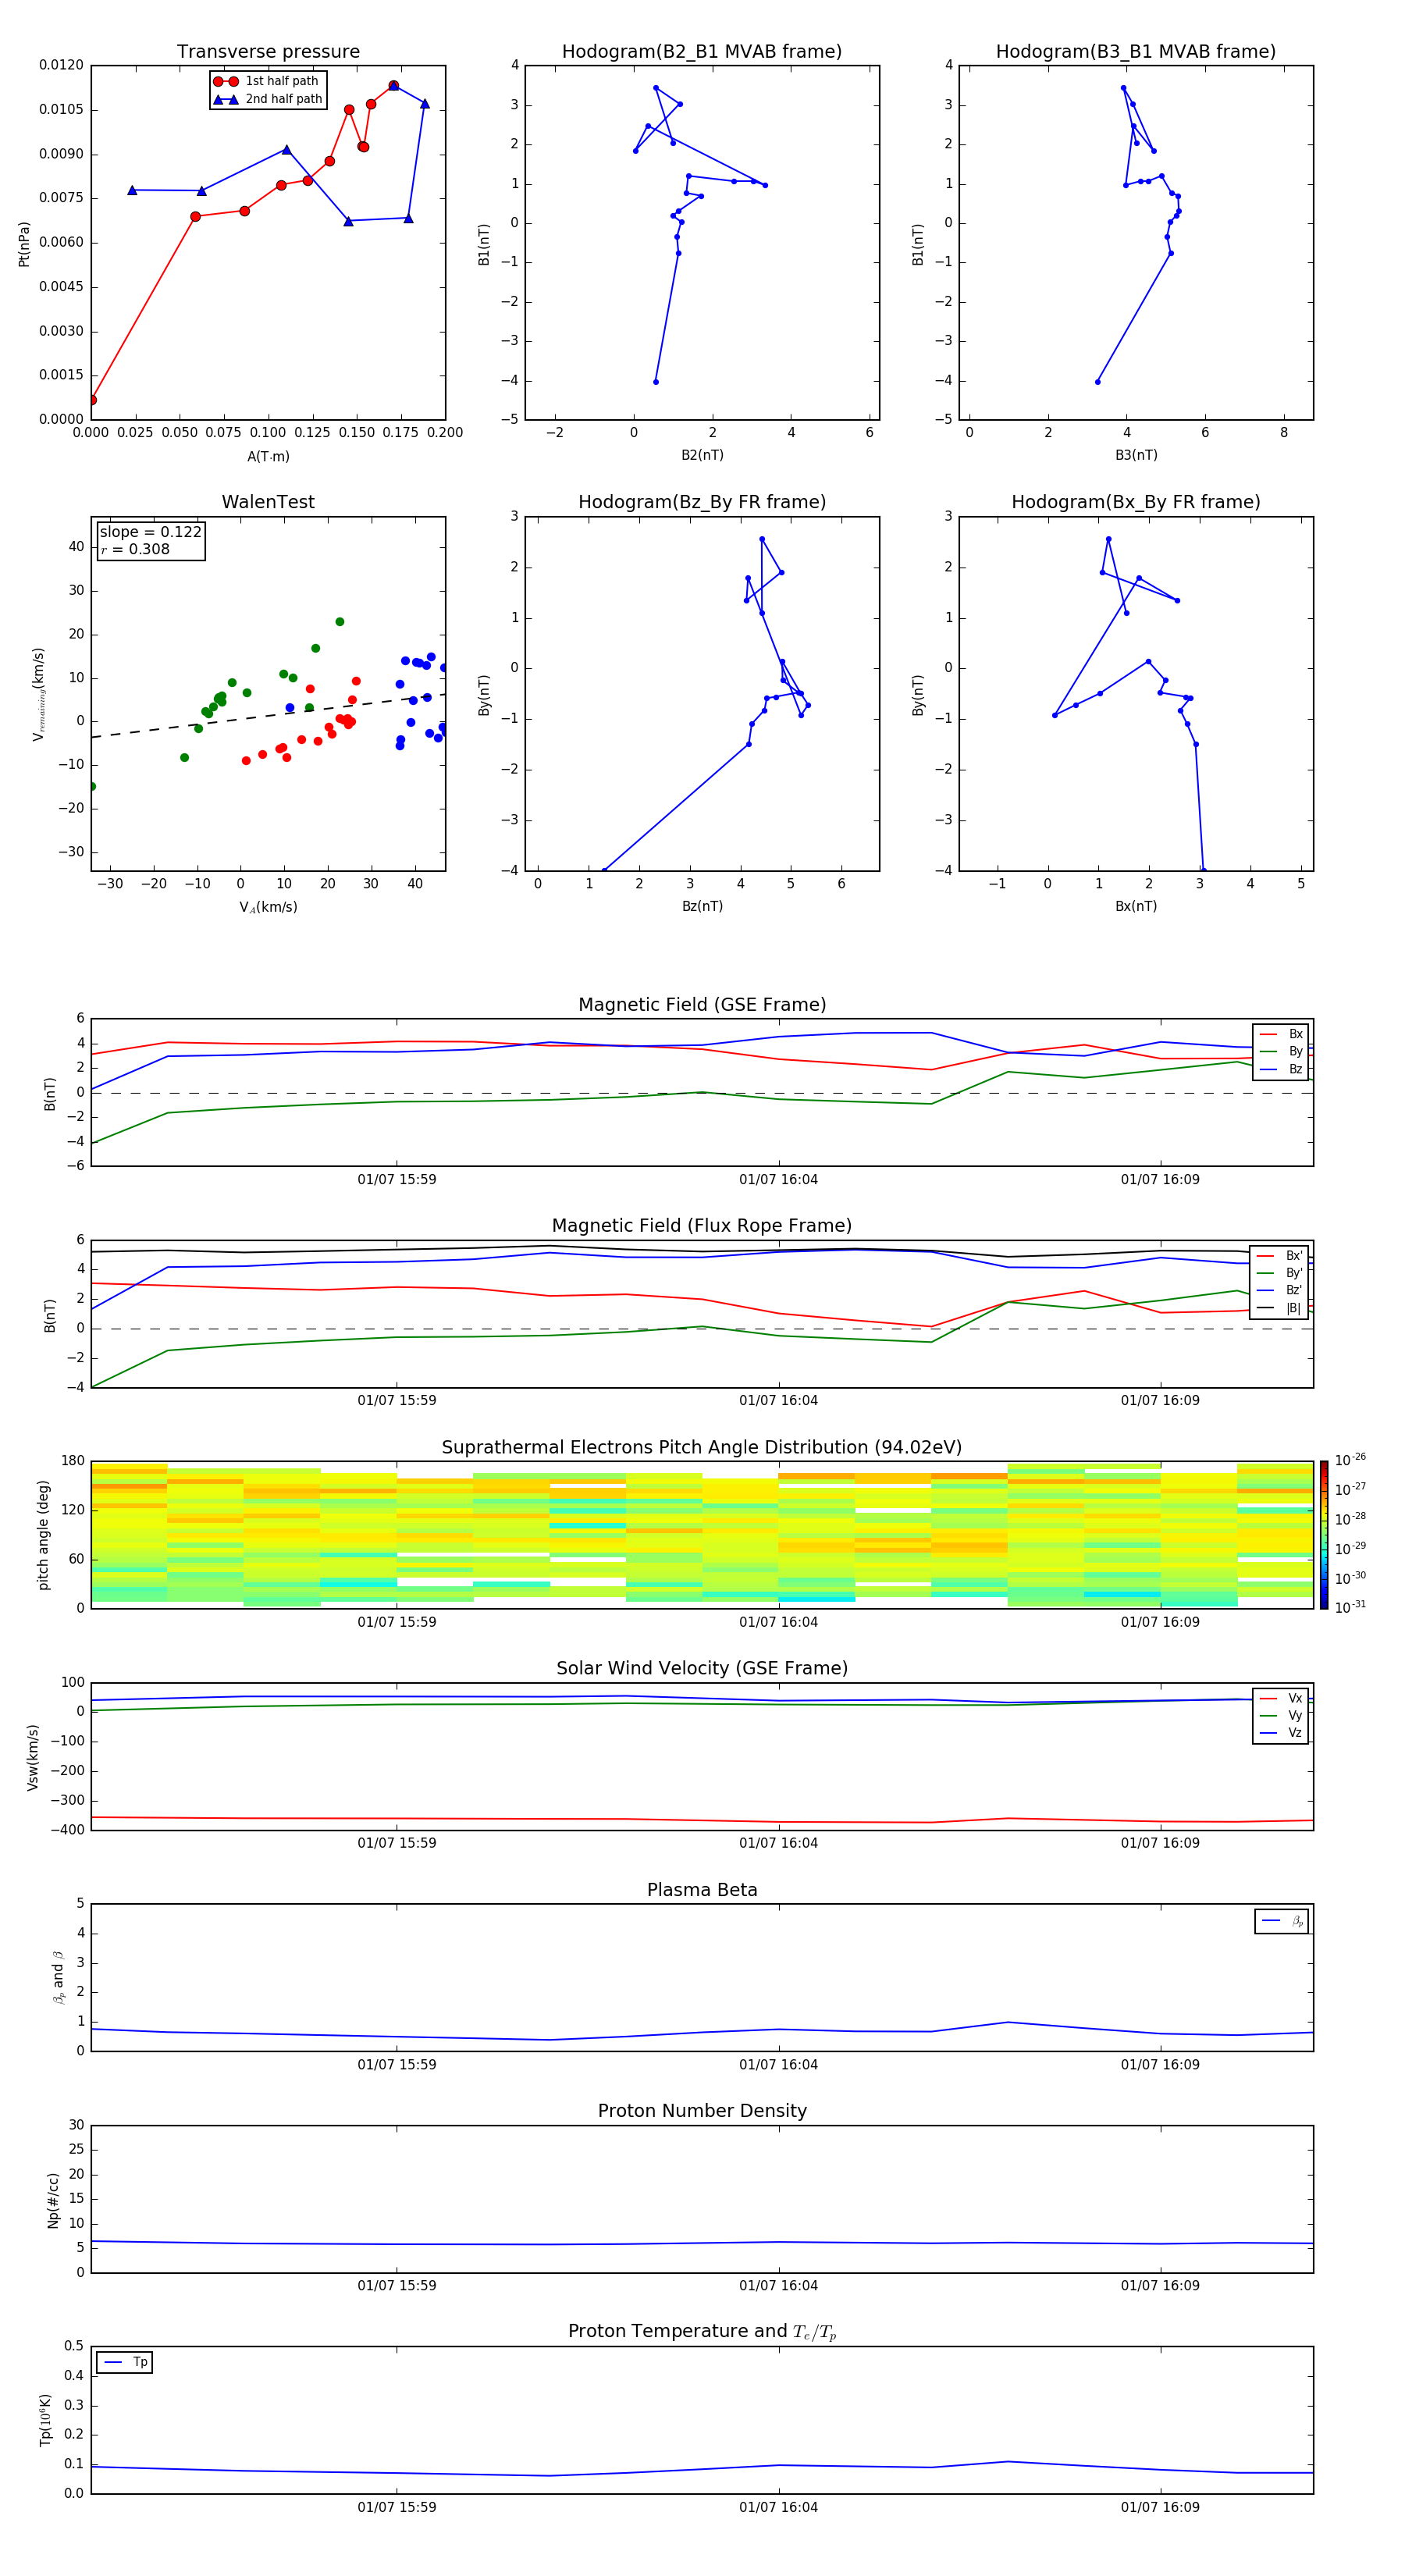The image size is (1405, 2576).
Task: Click the 'slope = 0.122' annotation
Action: tap(150, 532)
